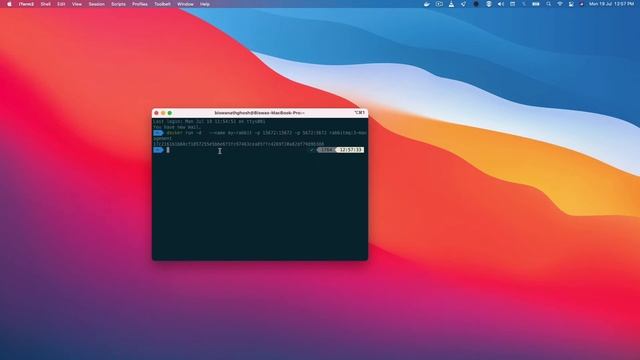
Task: Click the Docker whale menu bar icon
Action: [427, 4]
